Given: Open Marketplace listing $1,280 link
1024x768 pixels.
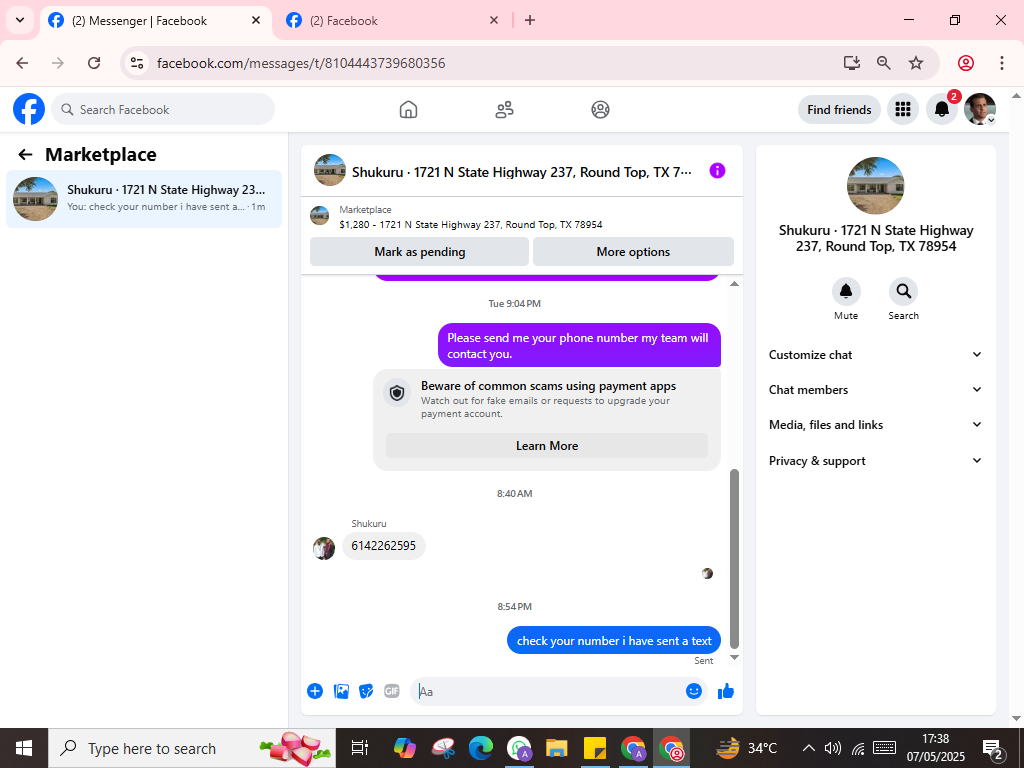Looking at the screenshot, I should tap(471, 225).
